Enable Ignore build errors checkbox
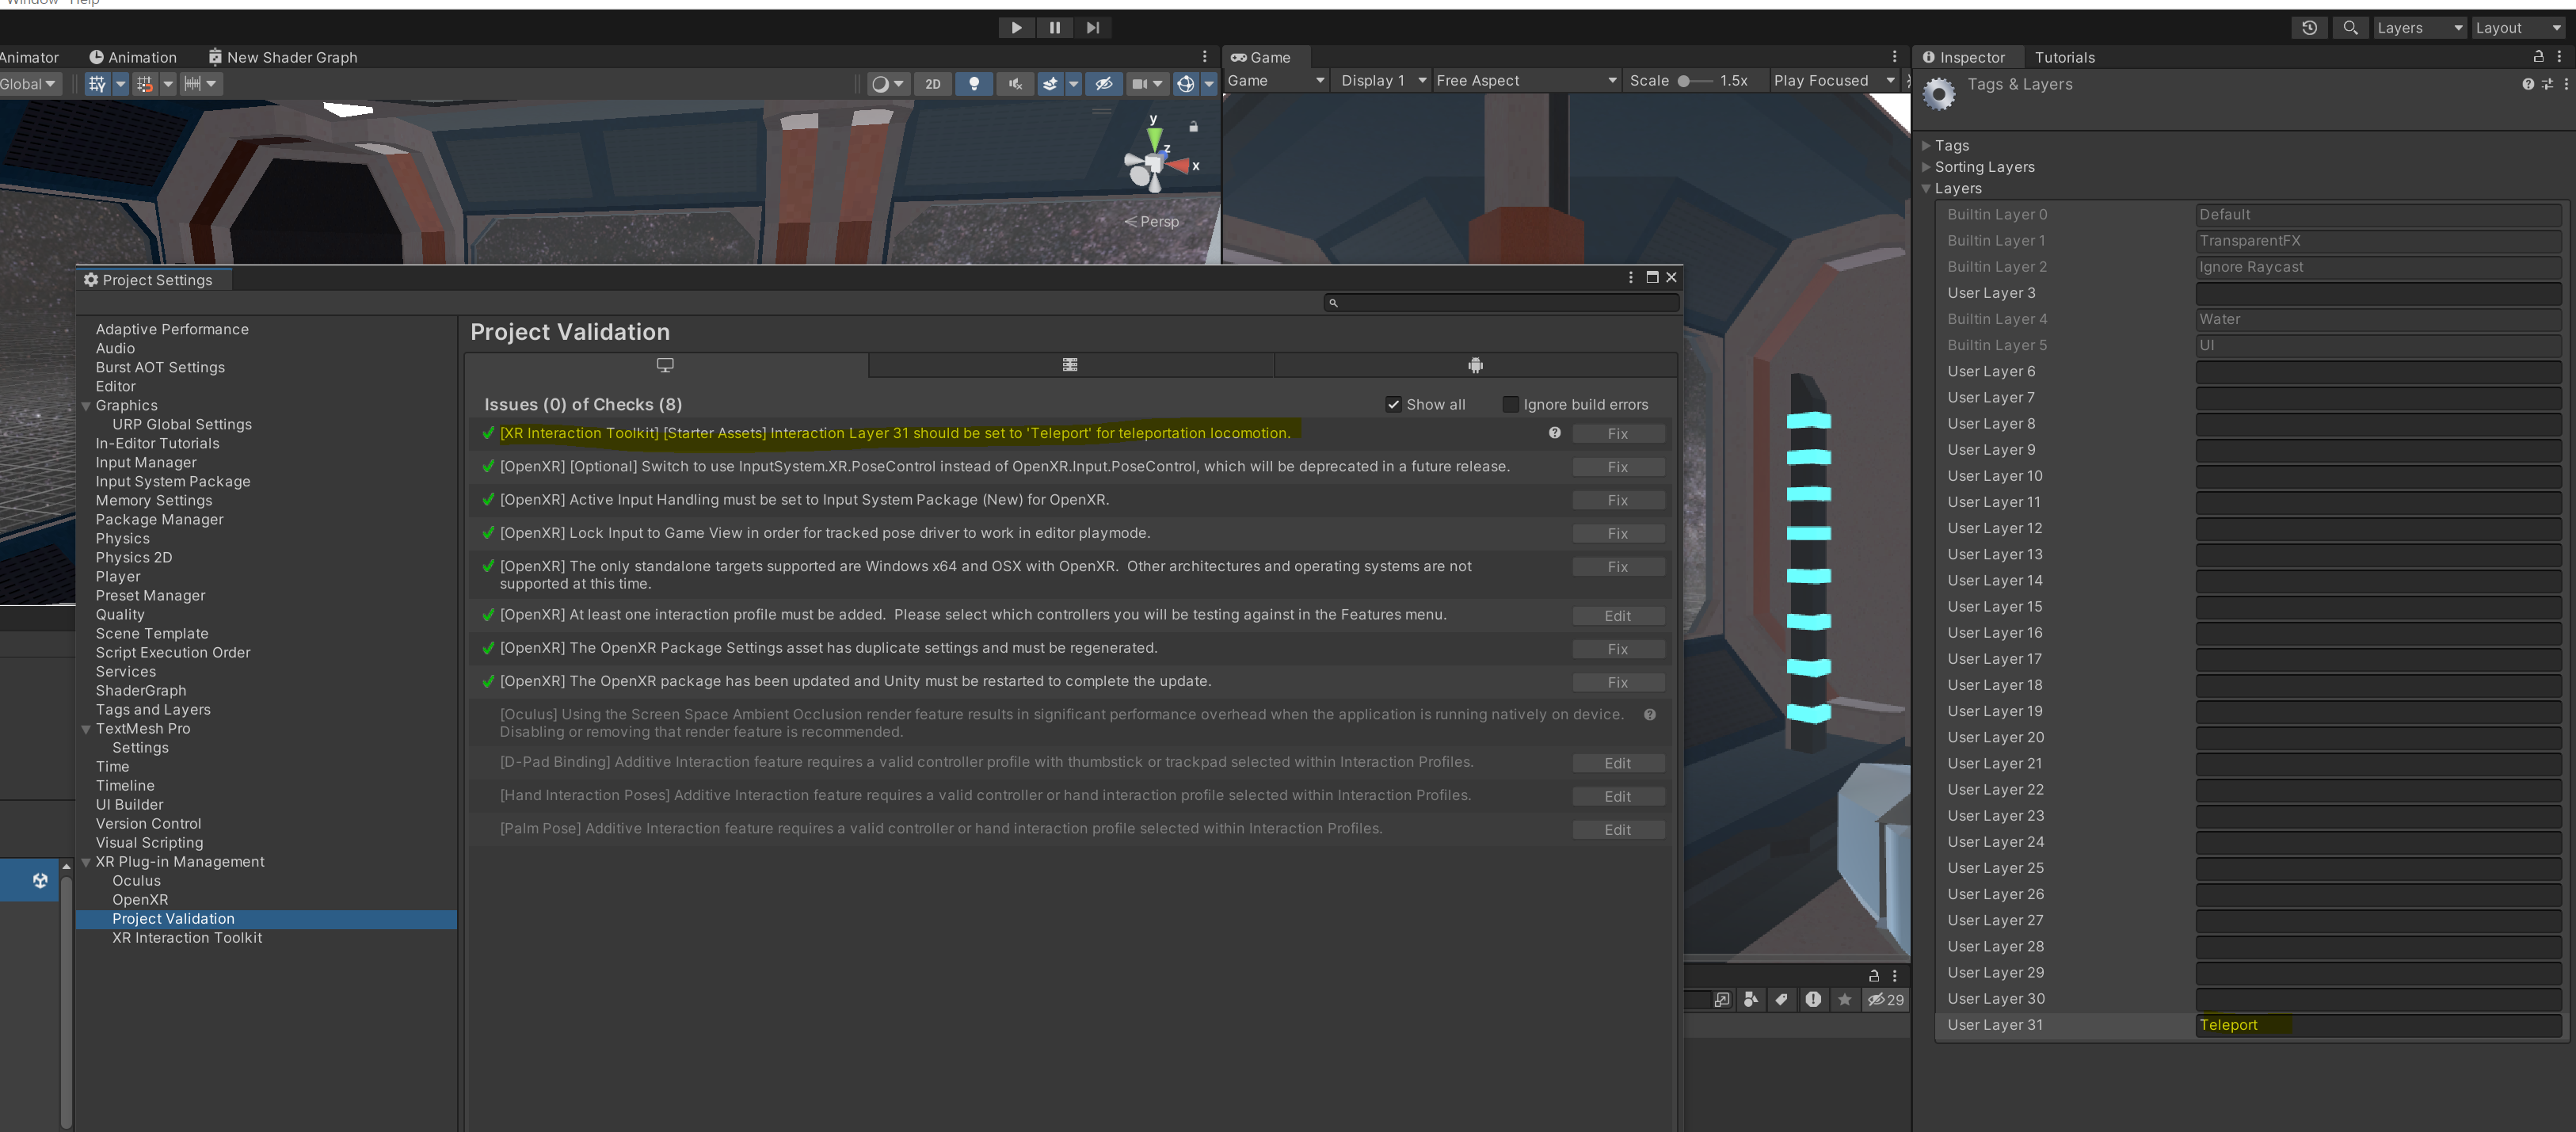 click(x=1510, y=404)
